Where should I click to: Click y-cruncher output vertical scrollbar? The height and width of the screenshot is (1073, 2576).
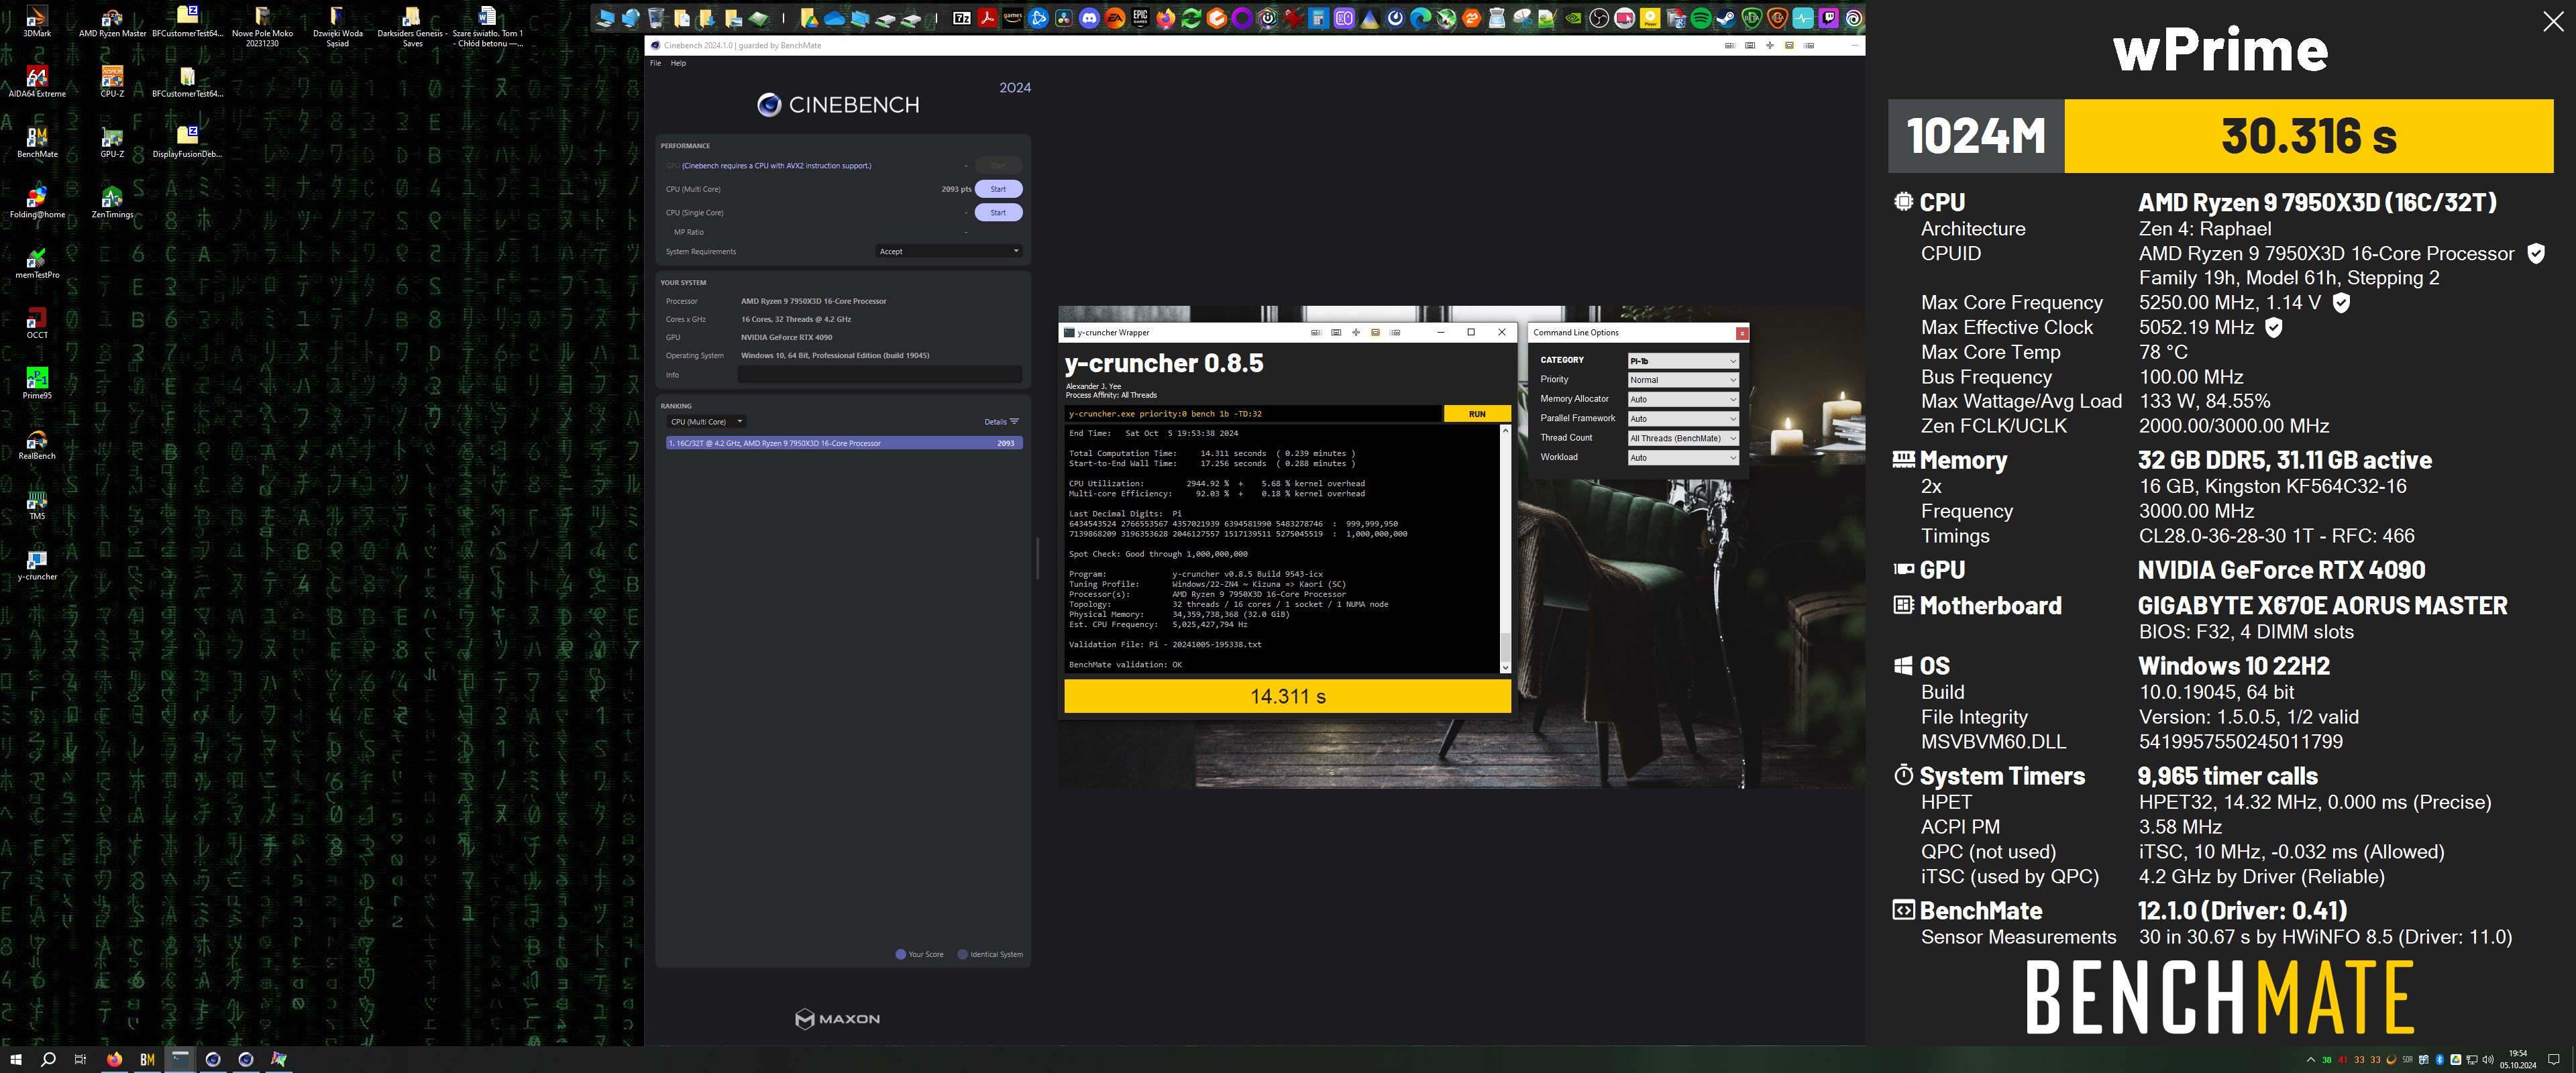pyautogui.click(x=1505, y=550)
